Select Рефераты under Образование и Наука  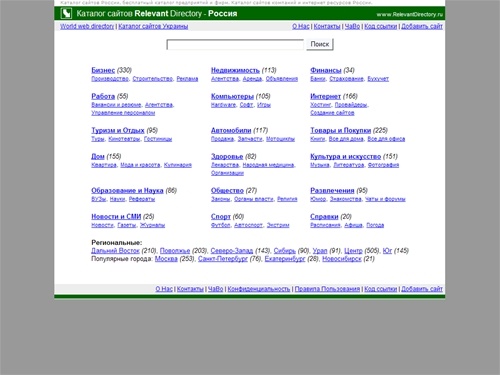(x=142, y=199)
